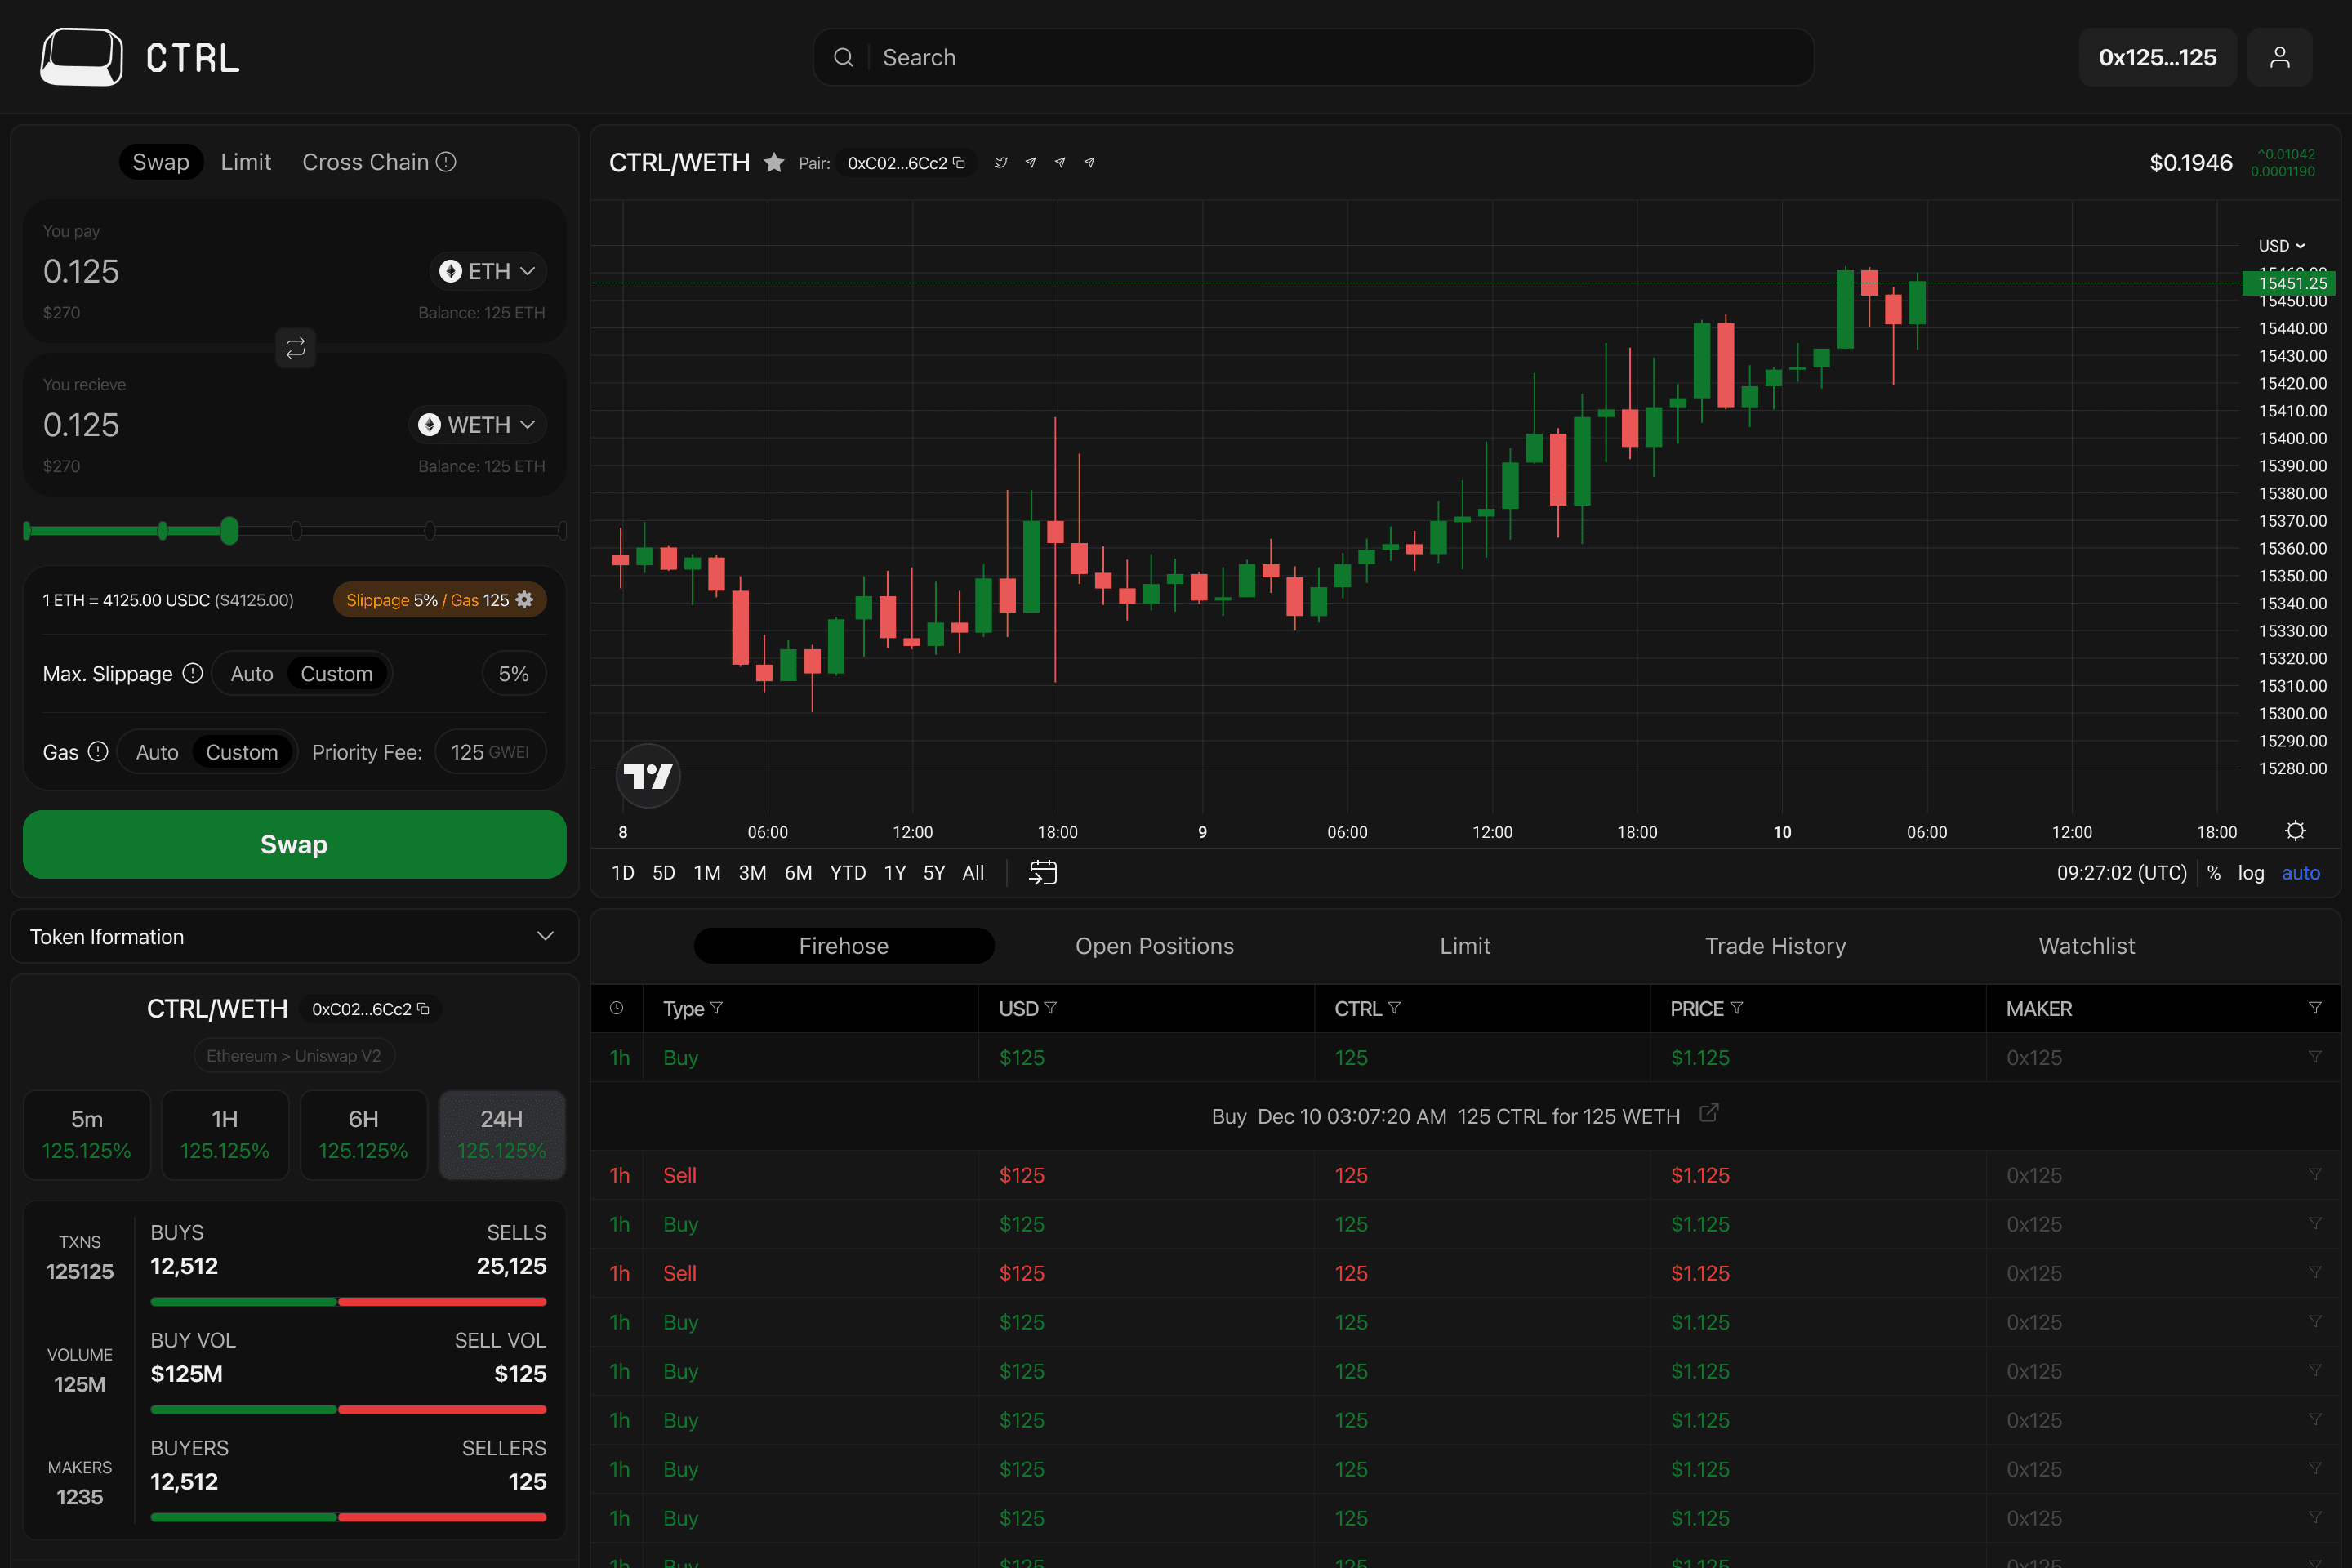Open the Twitter bird link icon

(1001, 162)
